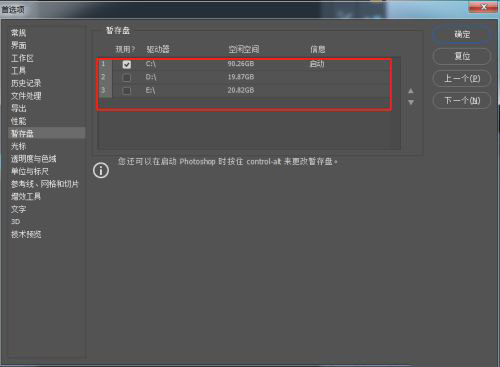Click the 20.82GB free space value

pos(241,90)
